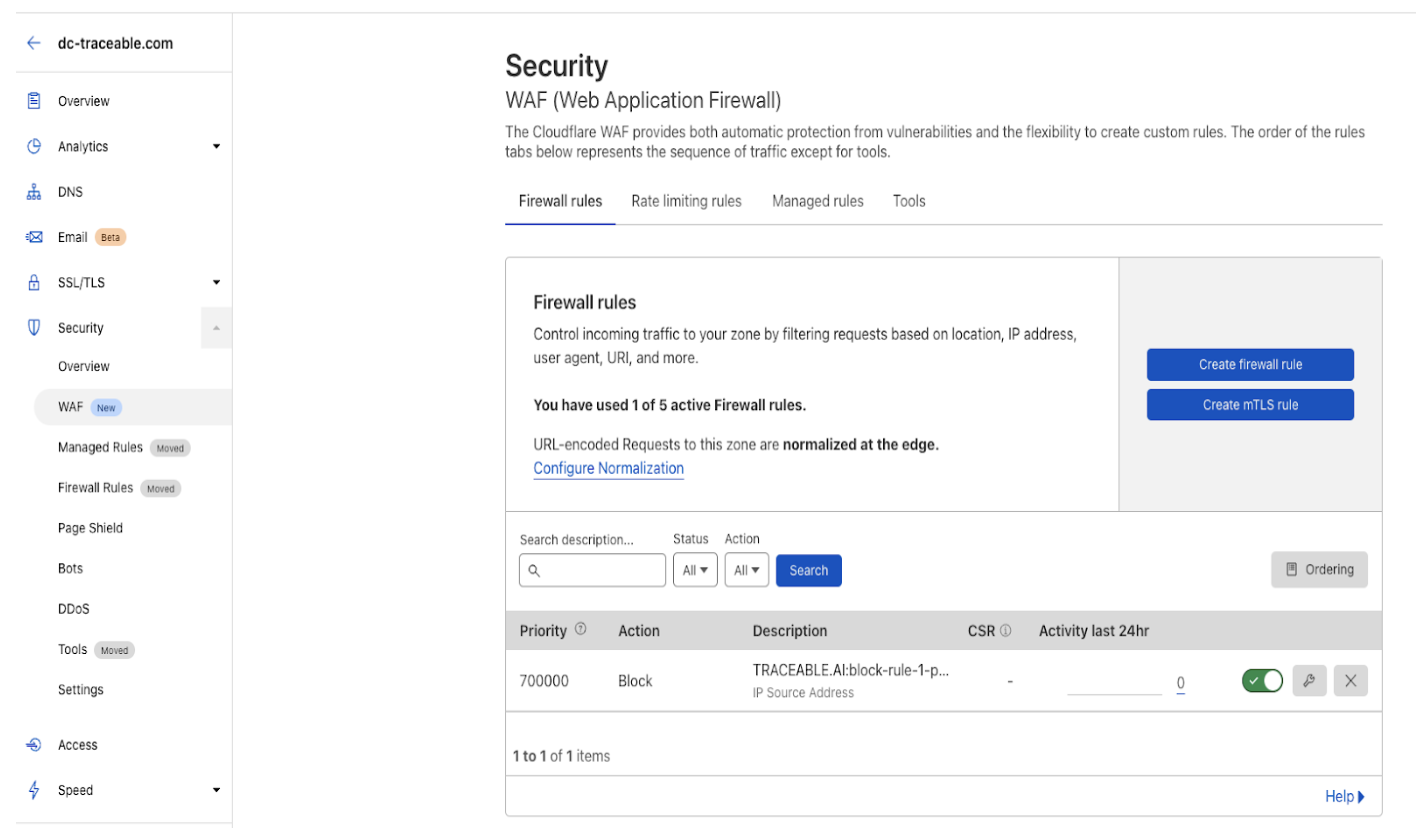Viewport: 1426px width, 828px height.
Task: Open the DNS network icon
Action: 34,191
